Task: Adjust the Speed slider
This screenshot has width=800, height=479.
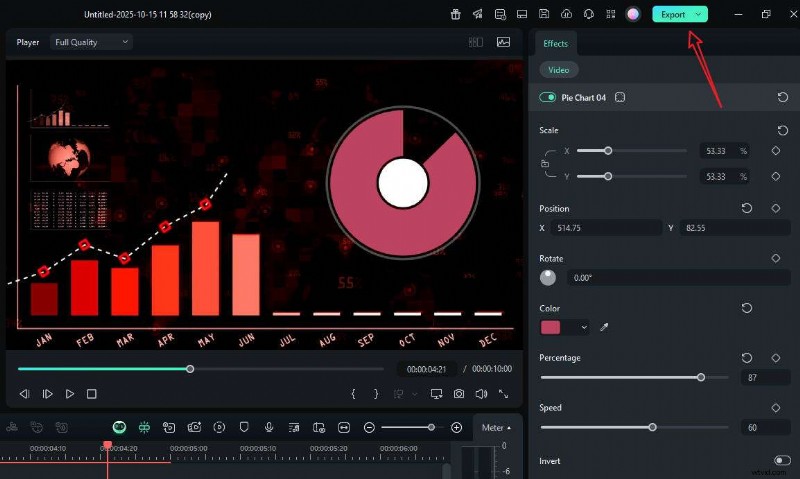Action: click(653, 427)
